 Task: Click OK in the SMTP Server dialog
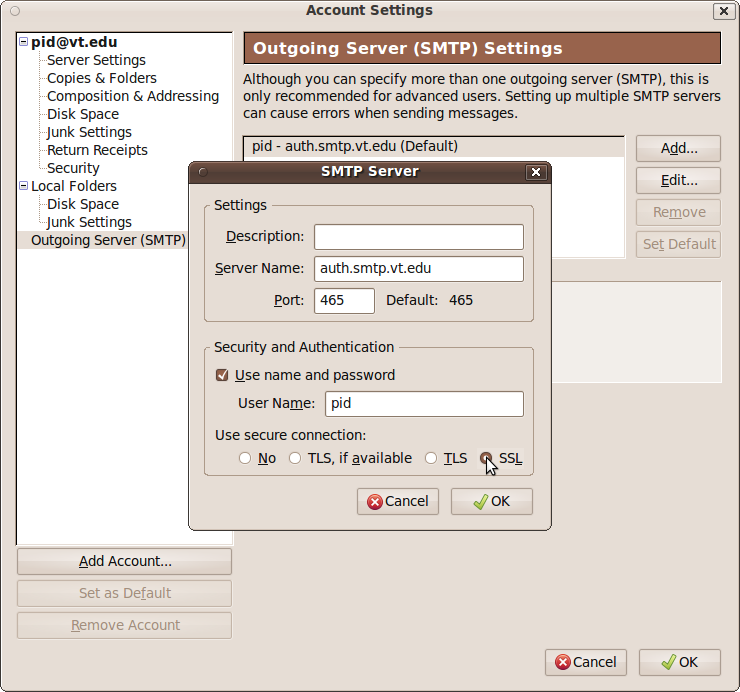pyautogui.click(x=491, y=501)
